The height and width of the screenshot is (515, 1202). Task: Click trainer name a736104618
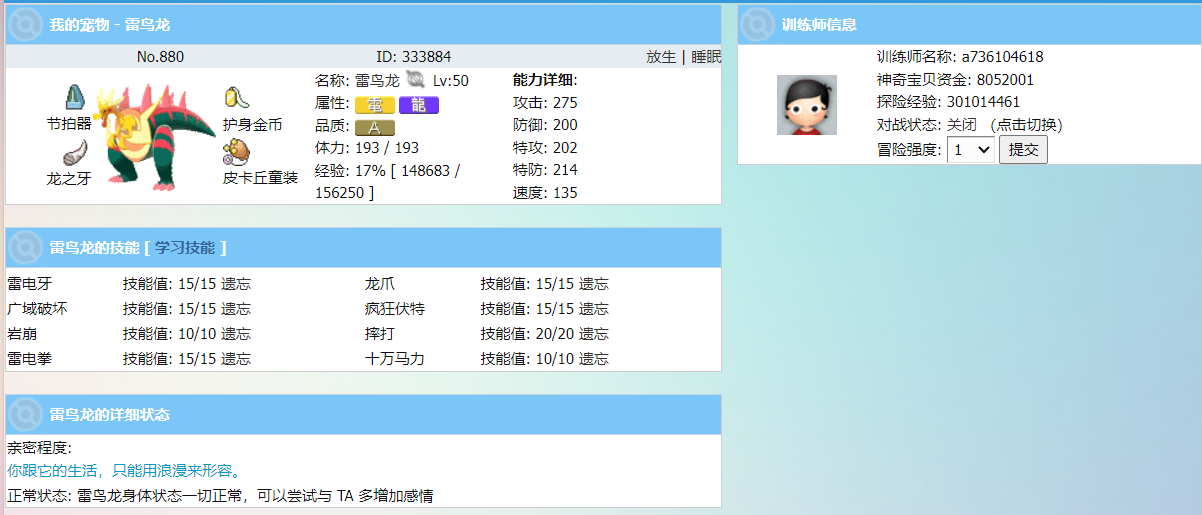tap(1003, 57)
